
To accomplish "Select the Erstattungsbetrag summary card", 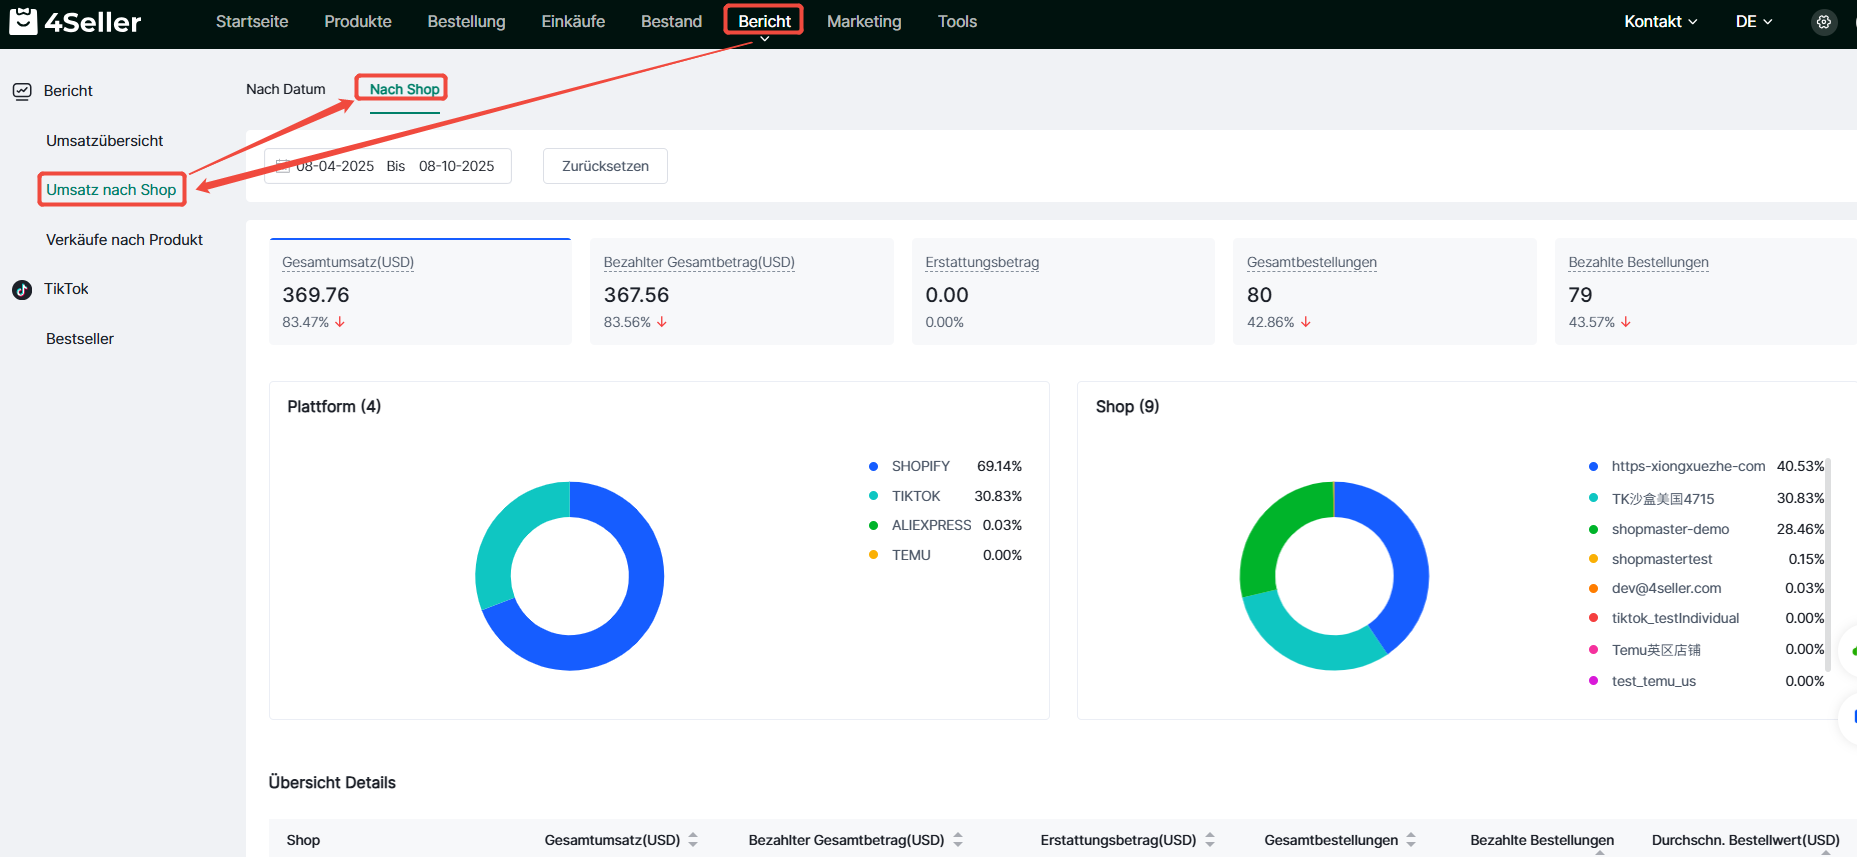I will pyautogui.click(x=1063, y=291).
